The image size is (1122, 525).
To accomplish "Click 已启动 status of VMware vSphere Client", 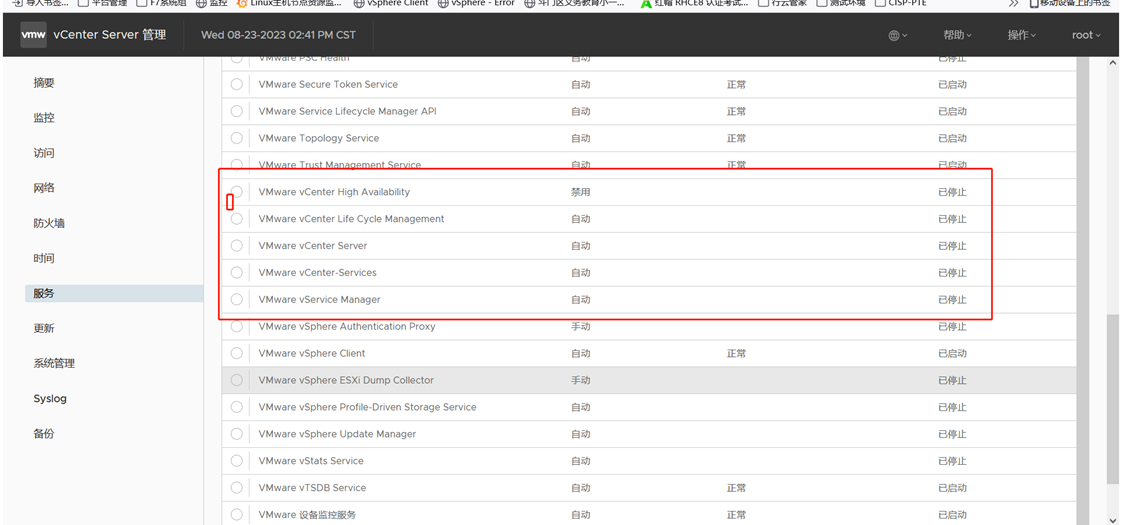I will tap(952, 353).
